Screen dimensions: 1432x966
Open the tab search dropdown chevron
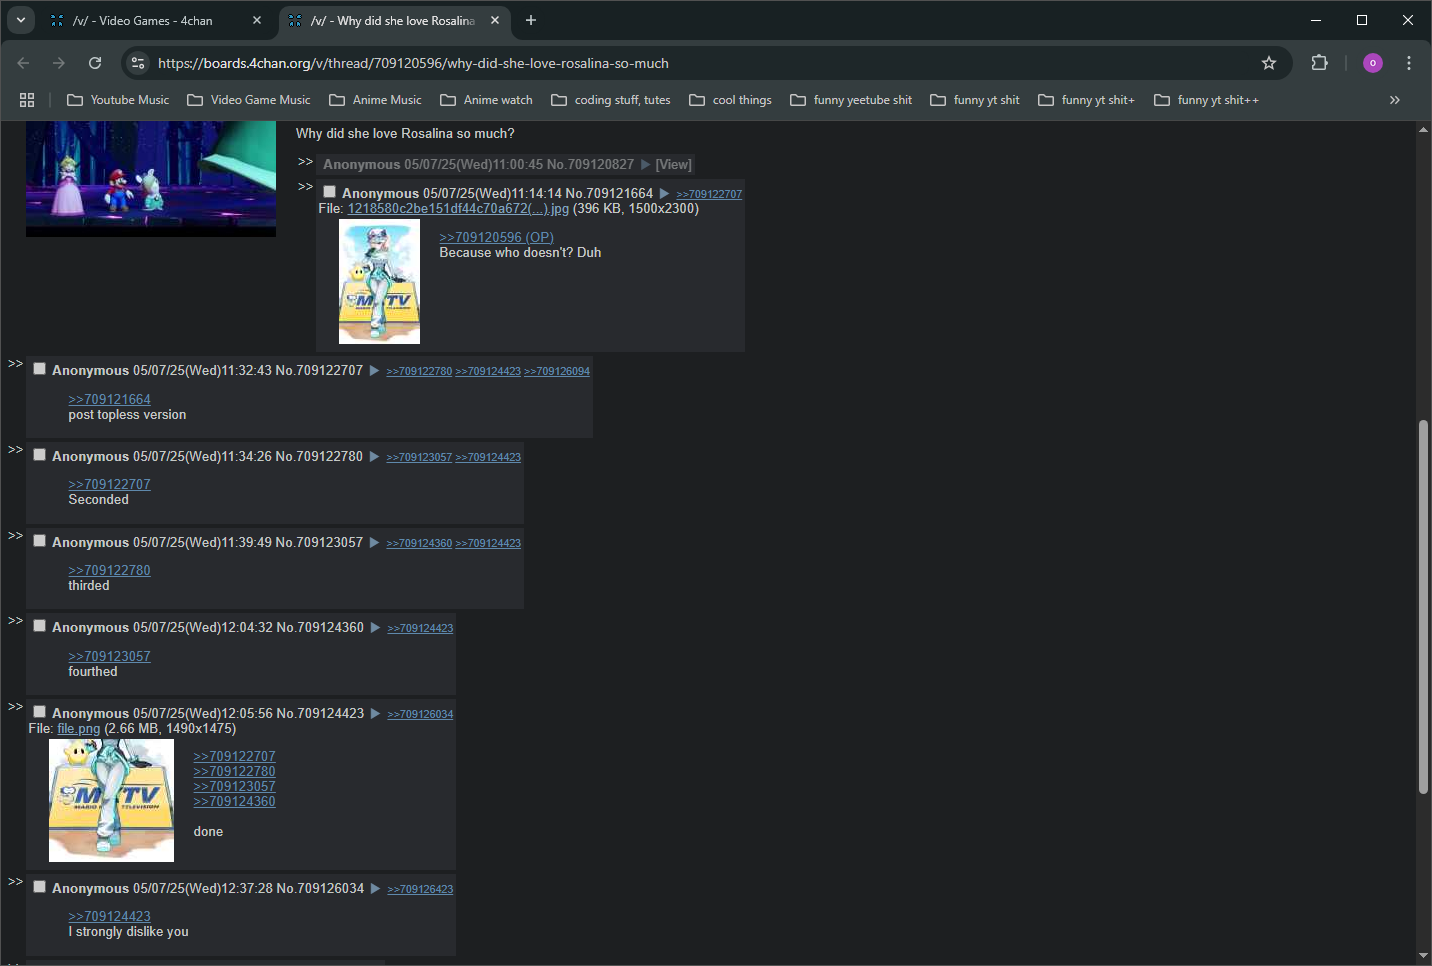point(20,20)
